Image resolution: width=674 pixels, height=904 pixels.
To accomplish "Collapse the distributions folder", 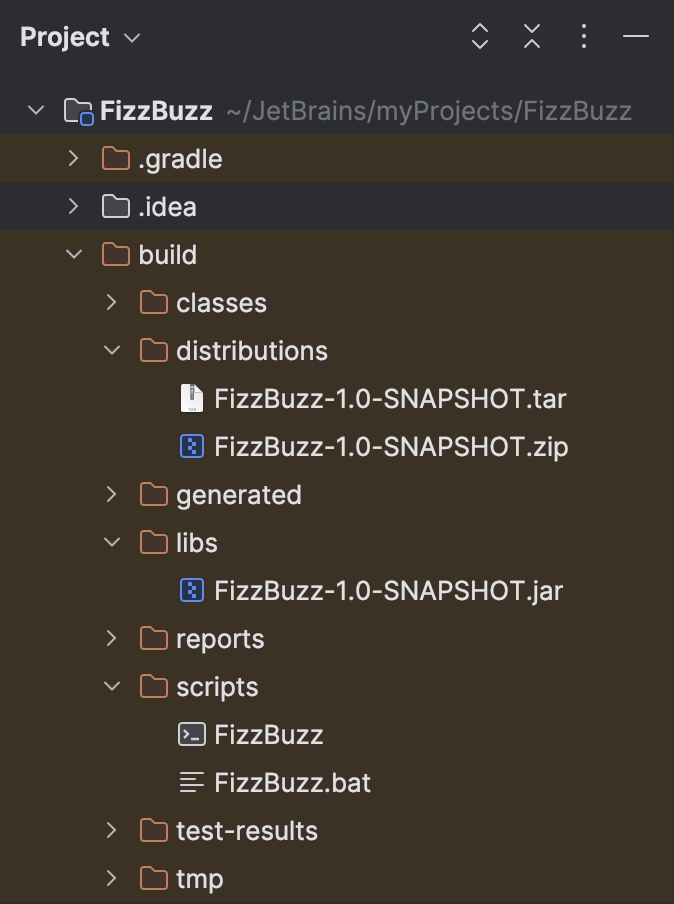I will click(110, 350).
